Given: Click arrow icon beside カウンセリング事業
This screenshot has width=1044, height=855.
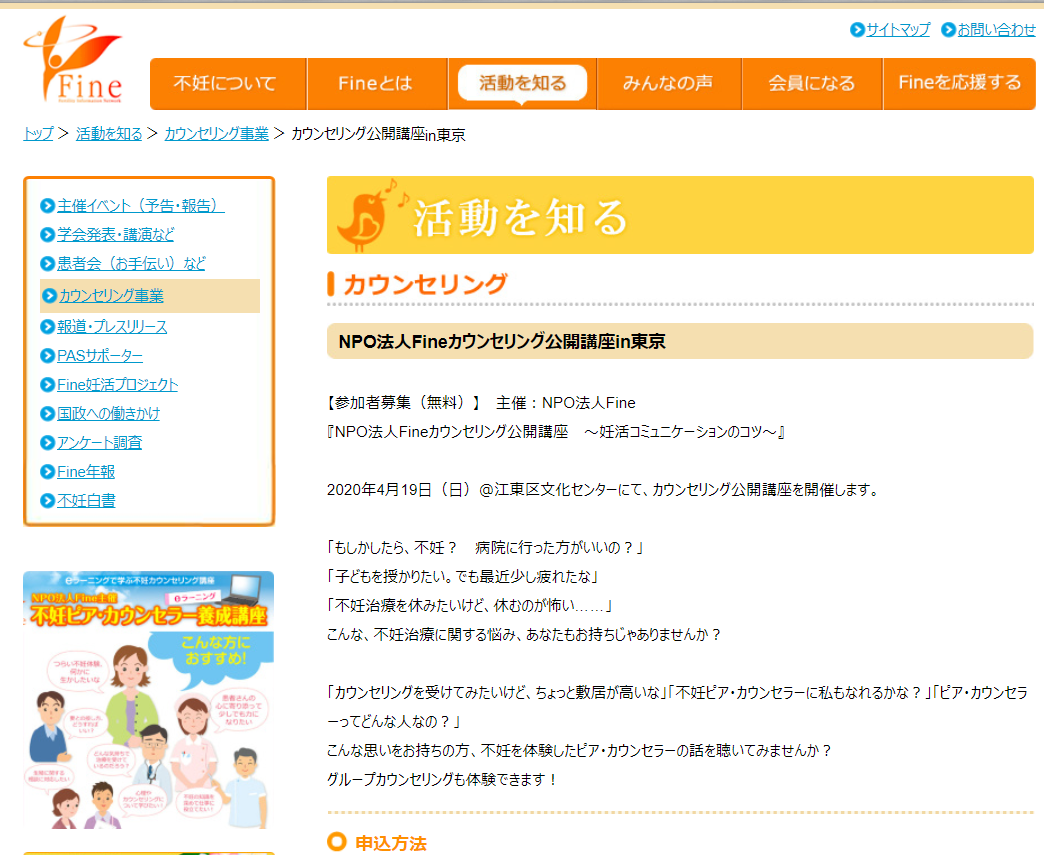Looking at the screenshot, I should (x=49, y=296).
